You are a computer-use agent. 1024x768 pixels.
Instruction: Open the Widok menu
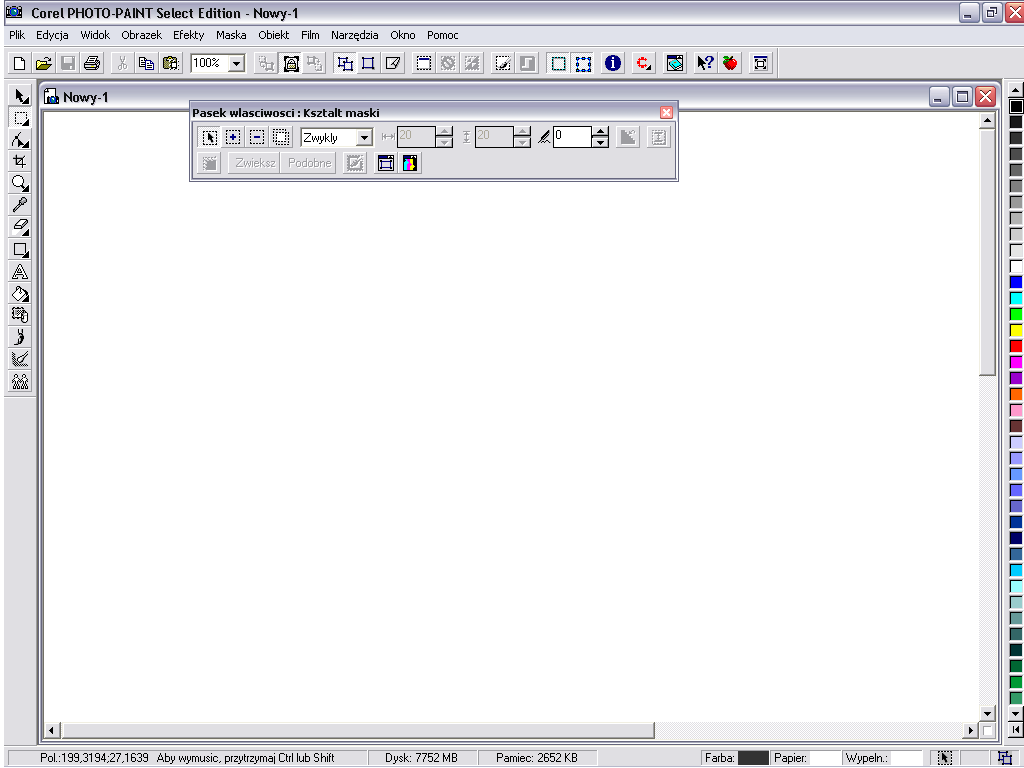pyautogui.click(x=95, y=35)
